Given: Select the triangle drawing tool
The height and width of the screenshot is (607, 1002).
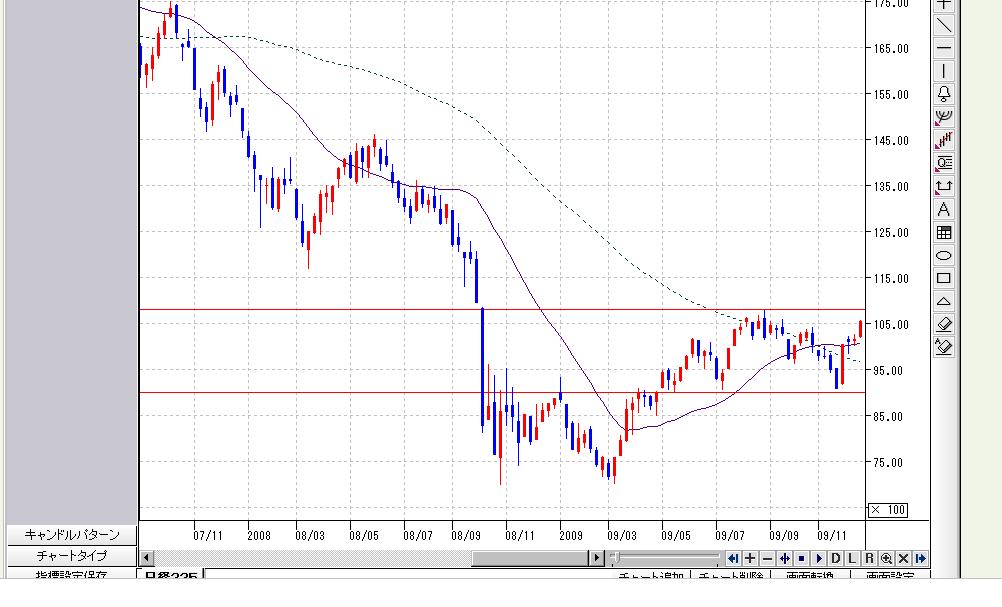Looking at the screenshot, I should (x=944, y=302).
